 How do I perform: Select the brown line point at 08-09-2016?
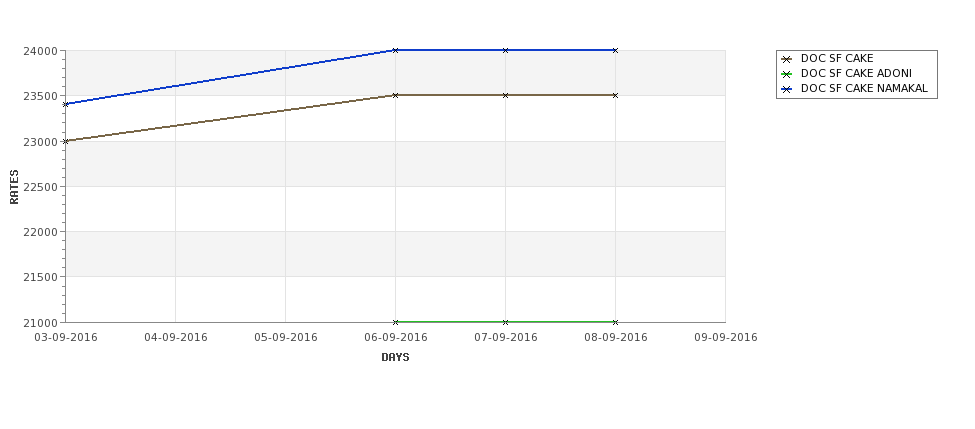pos(616,95)
